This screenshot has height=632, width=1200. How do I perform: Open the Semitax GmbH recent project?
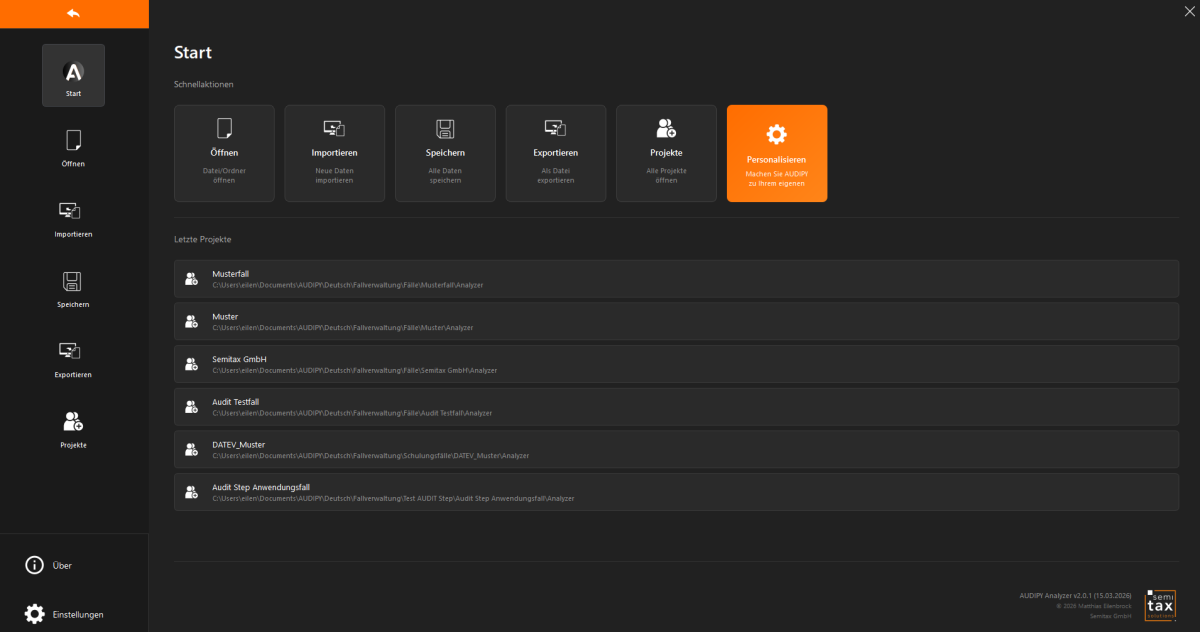[x=676, y=364]
